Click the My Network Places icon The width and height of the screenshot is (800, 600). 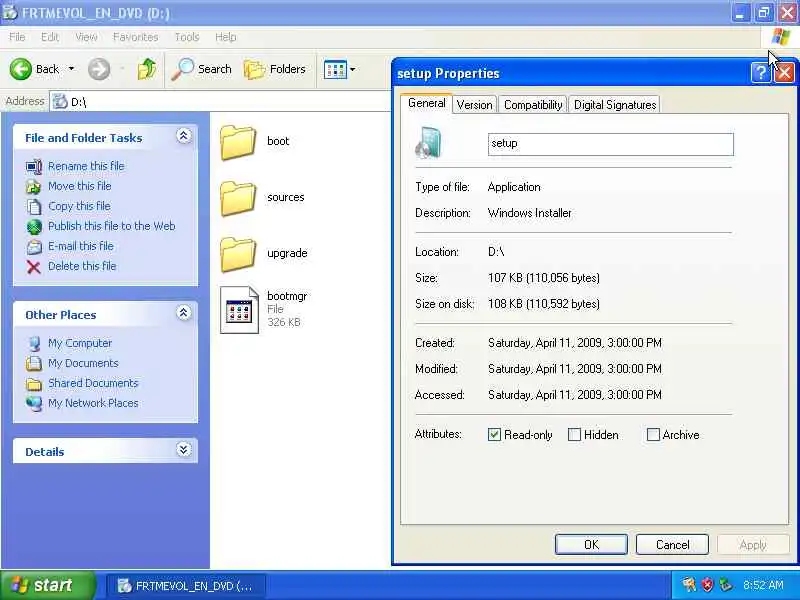(34, 404)
